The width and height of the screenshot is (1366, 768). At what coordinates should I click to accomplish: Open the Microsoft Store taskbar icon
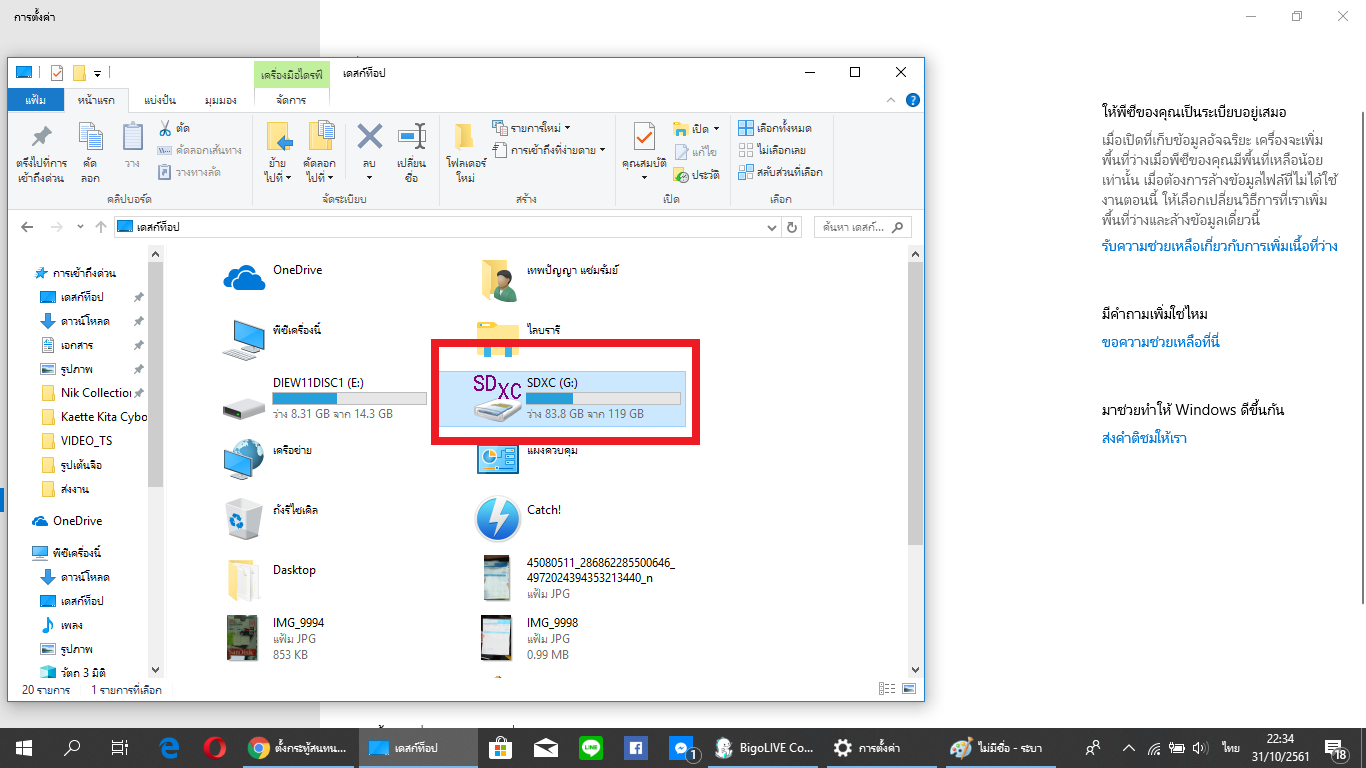point(500,748)
